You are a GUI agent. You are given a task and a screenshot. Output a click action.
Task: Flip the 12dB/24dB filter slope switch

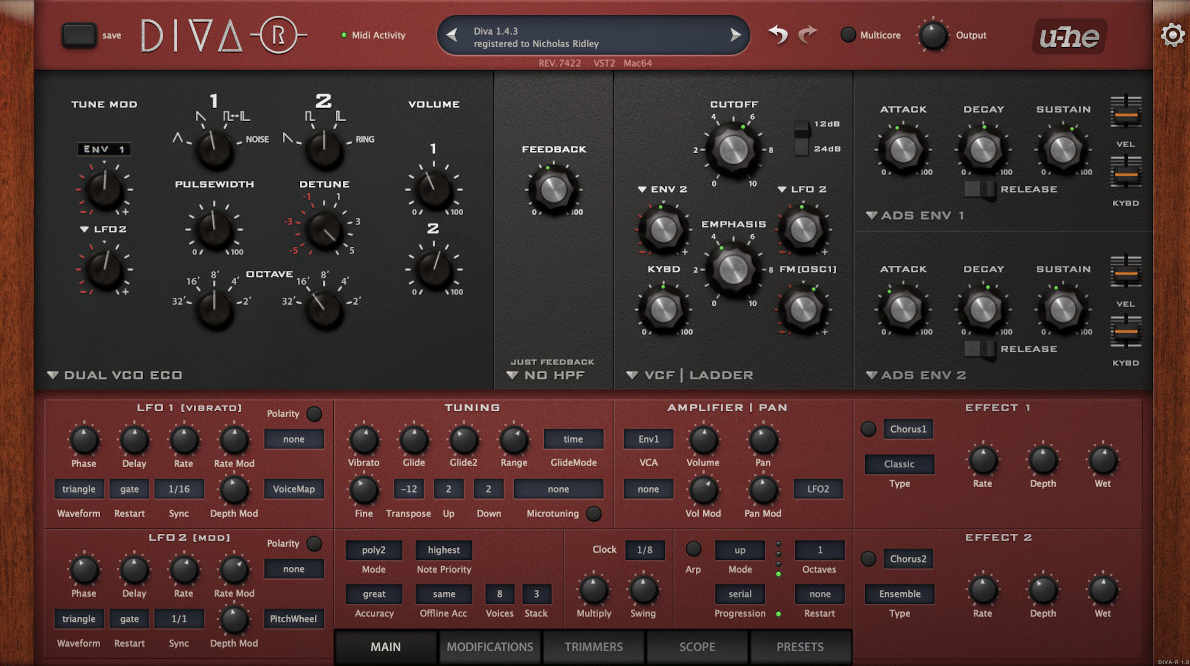point(801,137)
